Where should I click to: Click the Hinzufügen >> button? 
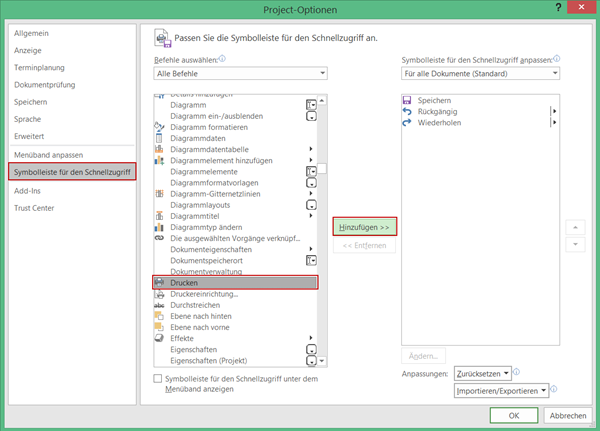tap(365, 227)
